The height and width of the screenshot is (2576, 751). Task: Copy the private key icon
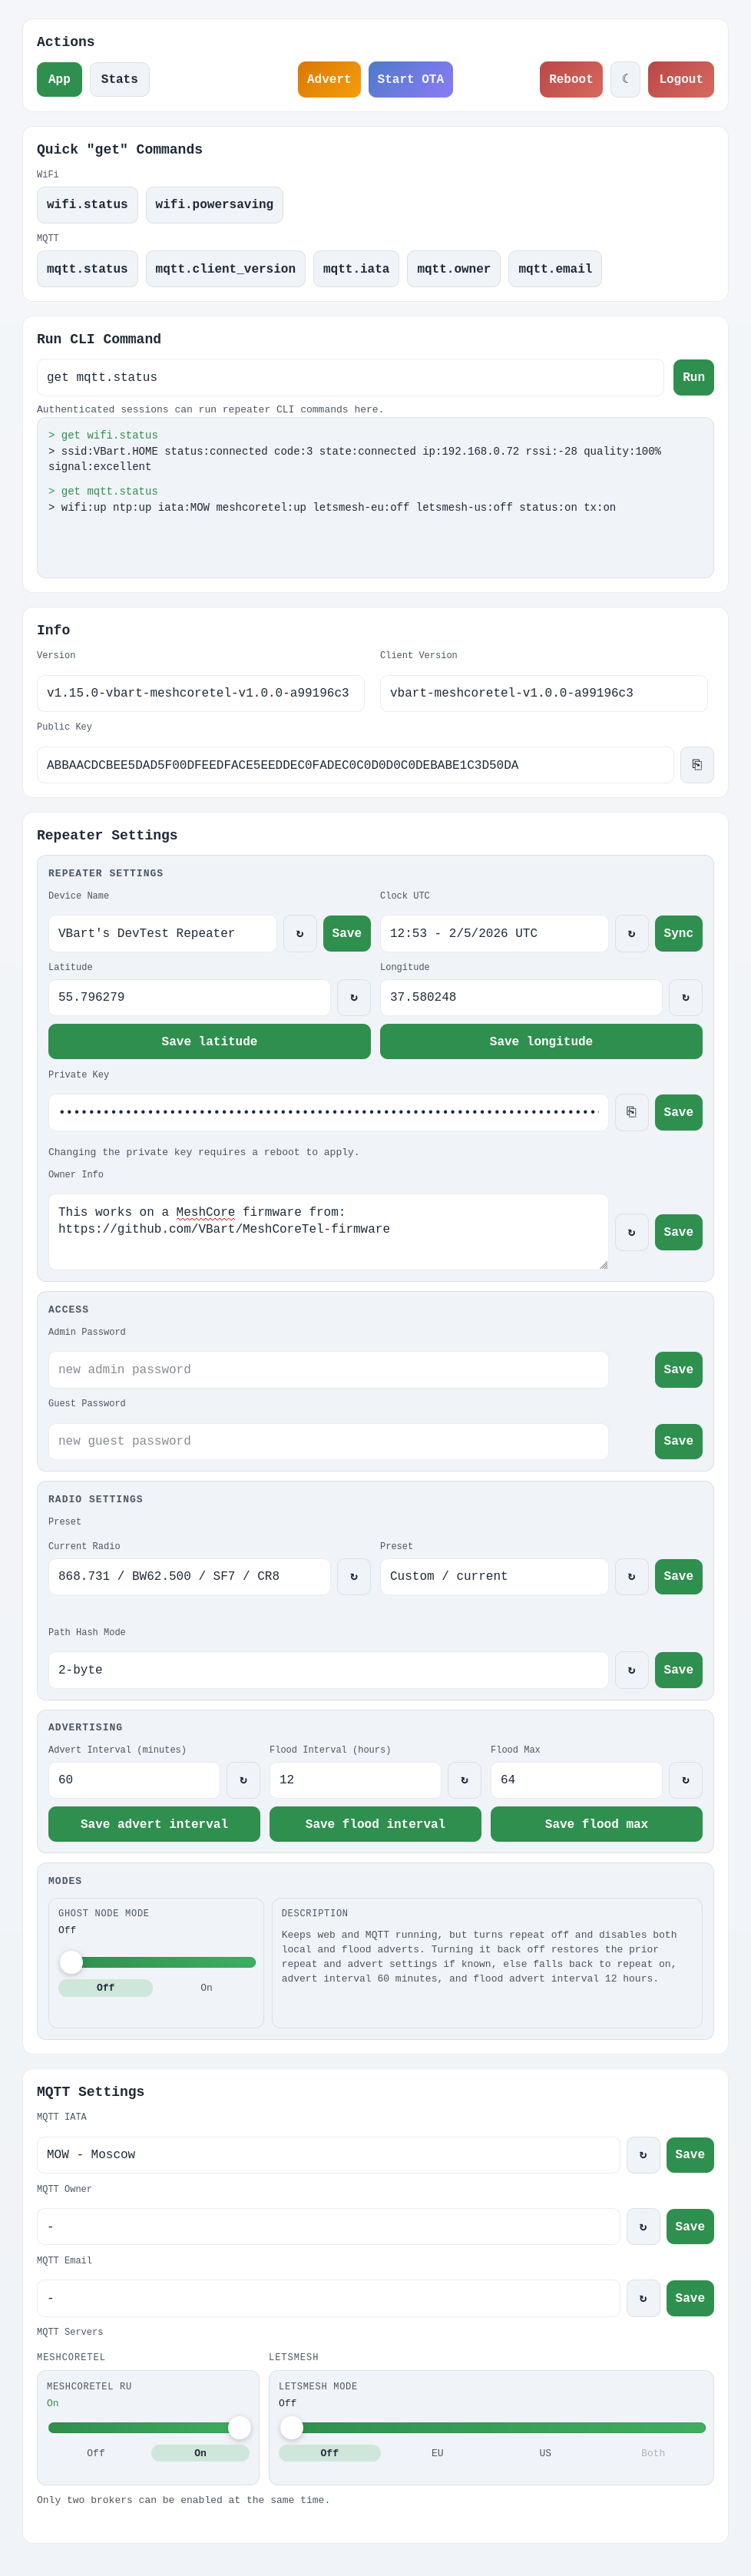pos(631,1112)
